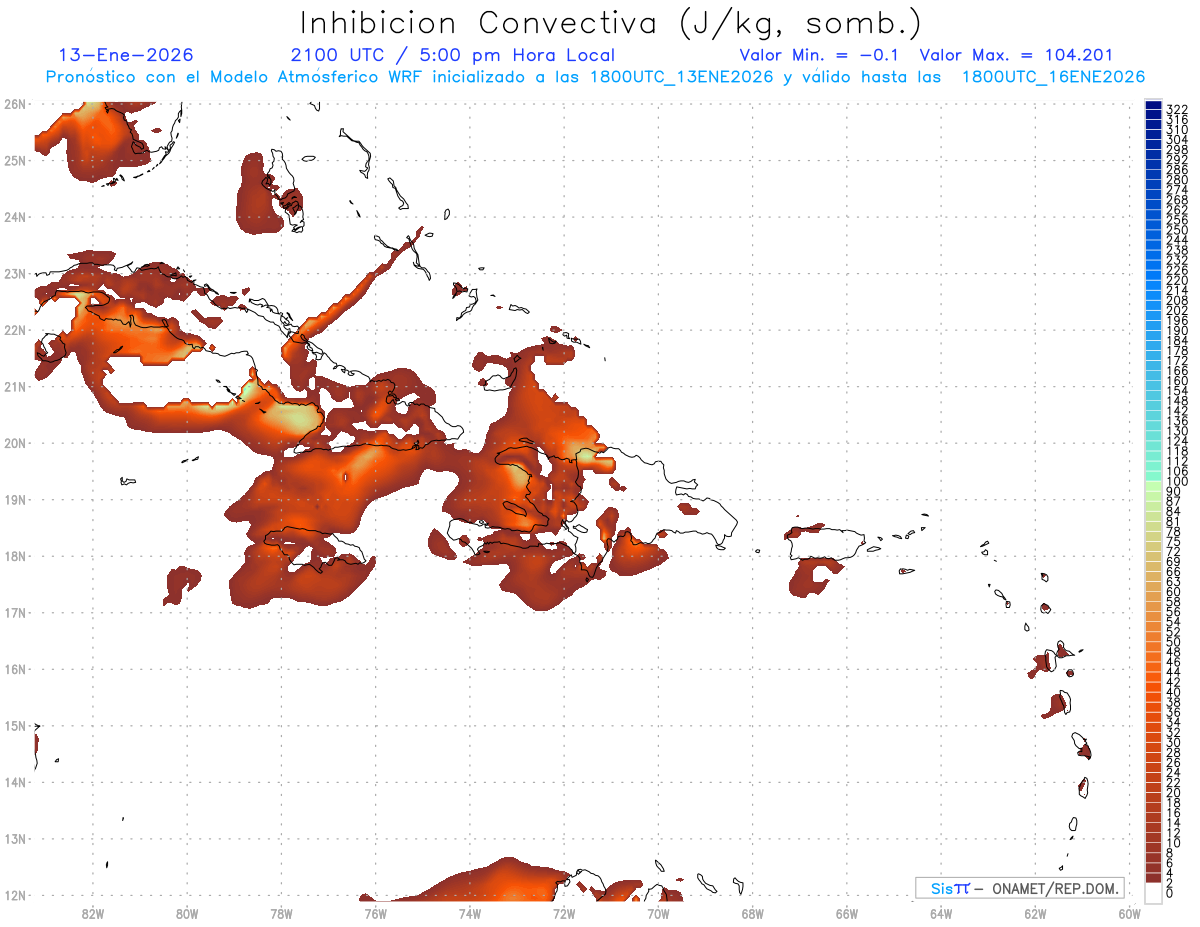Click the 'ONAMET/REP.DOM.' credit box
Viewport: 1200px width, 927px height.
[x=1020, y=888]
